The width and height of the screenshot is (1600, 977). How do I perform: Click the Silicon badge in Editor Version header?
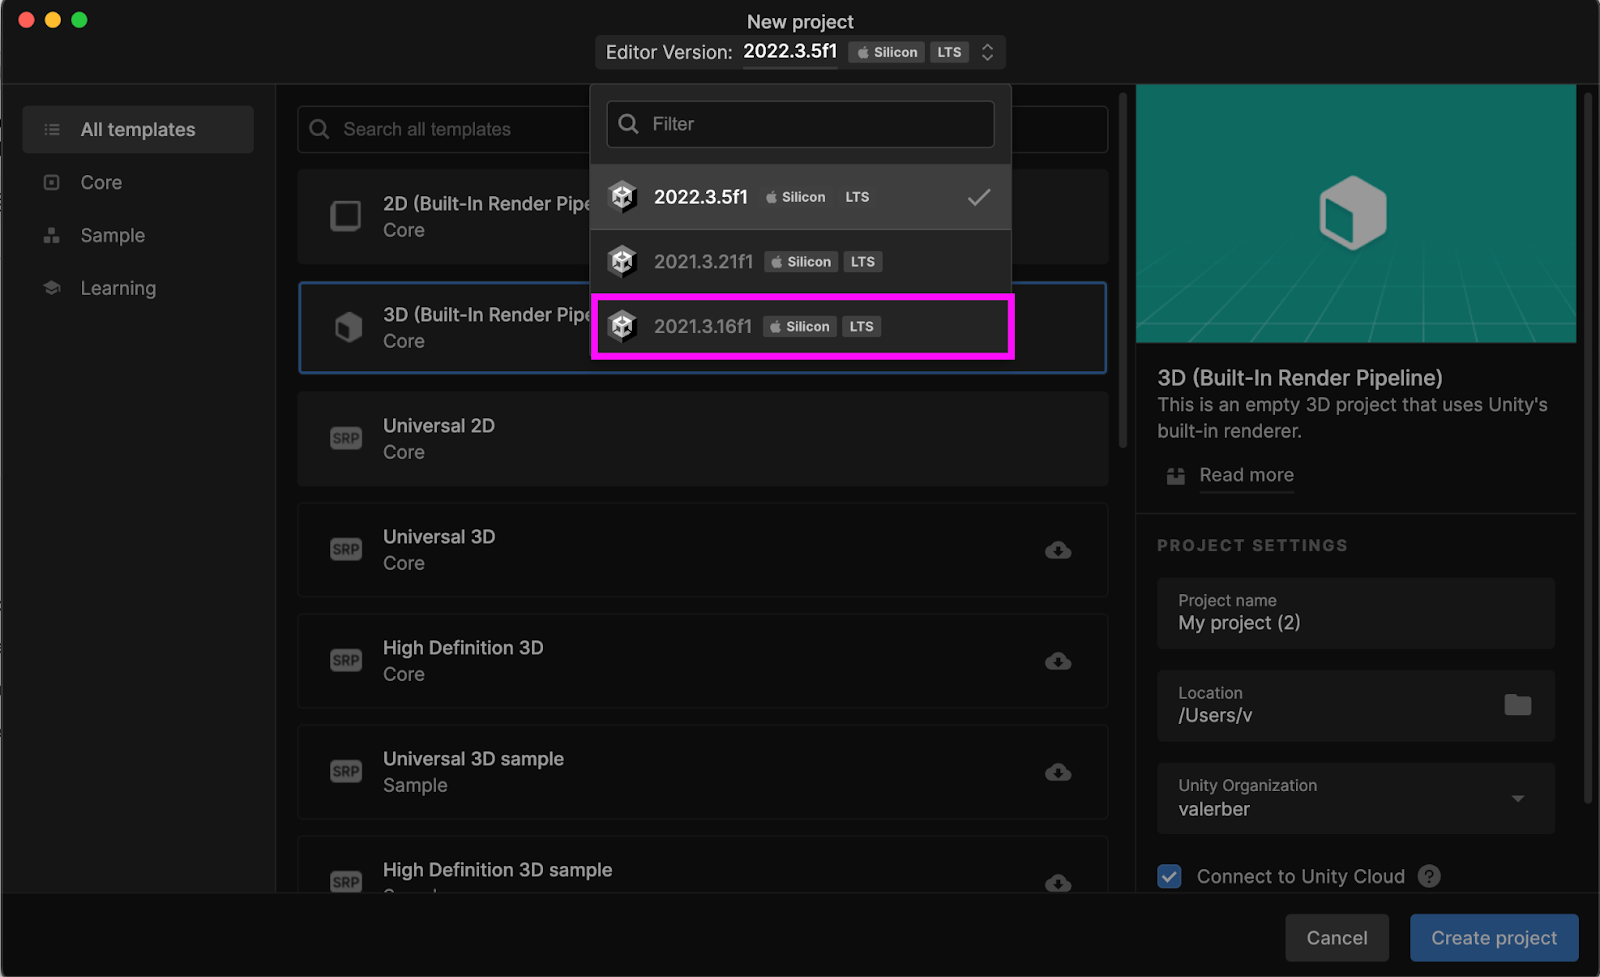[887, 52]
